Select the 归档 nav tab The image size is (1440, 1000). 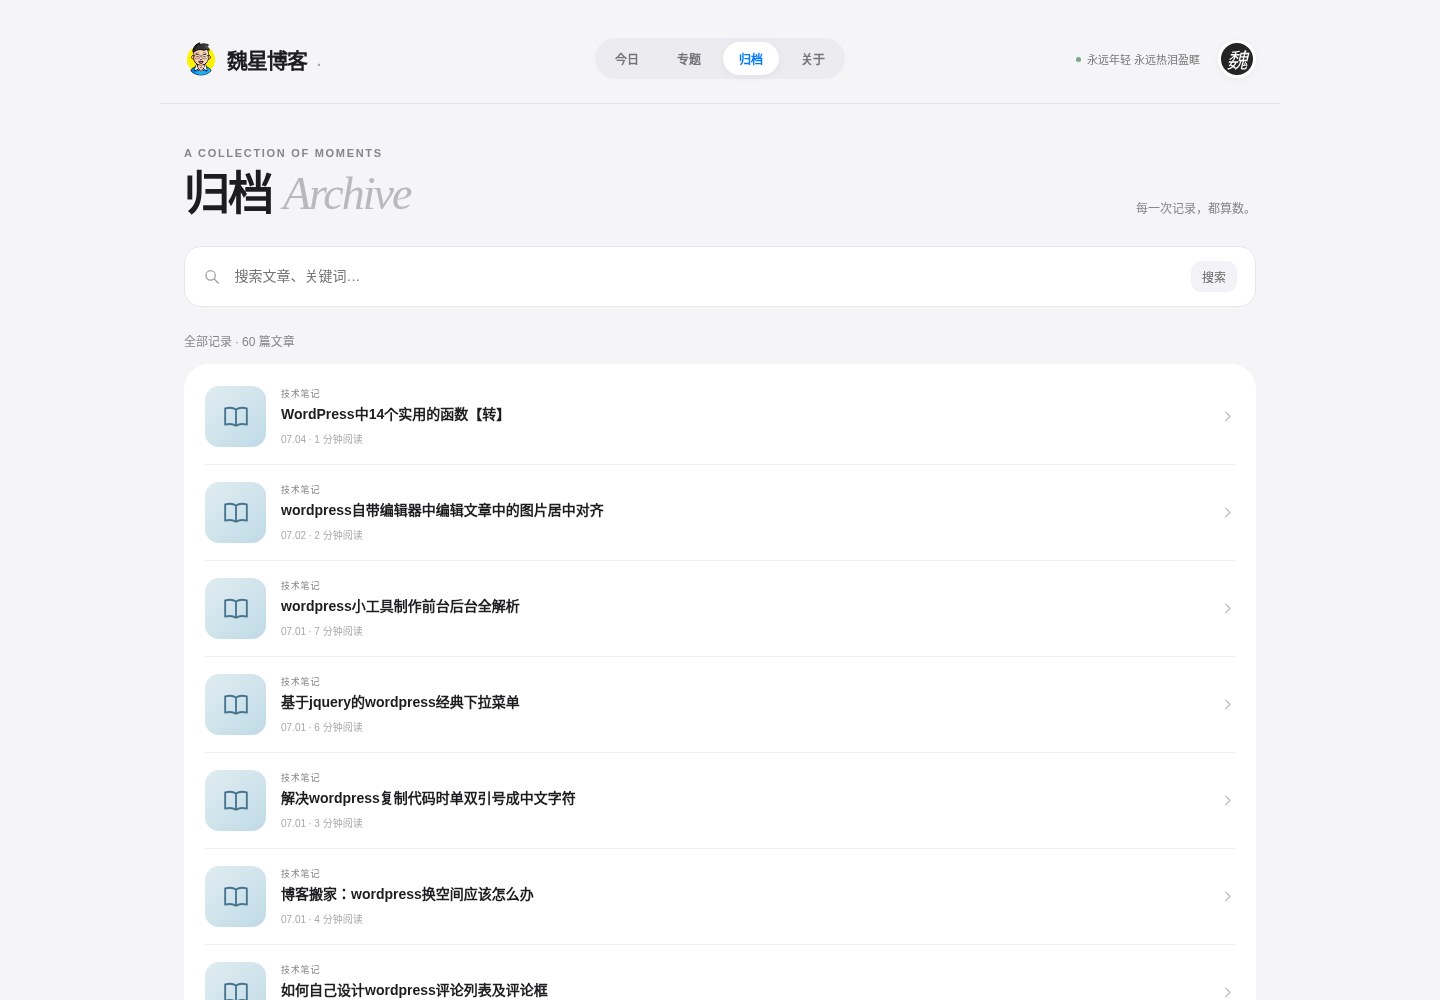pyautogui.click(x=751, y=59)
